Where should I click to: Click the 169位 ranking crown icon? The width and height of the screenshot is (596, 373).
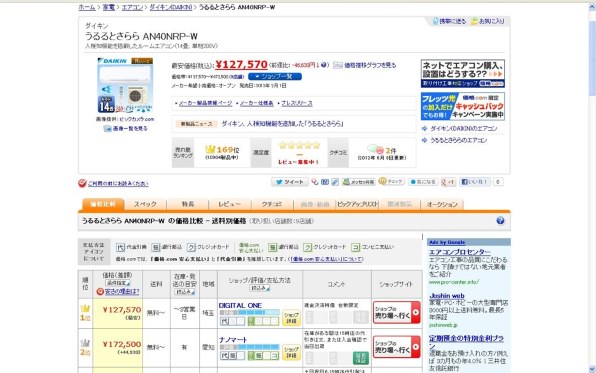point(210,149)
